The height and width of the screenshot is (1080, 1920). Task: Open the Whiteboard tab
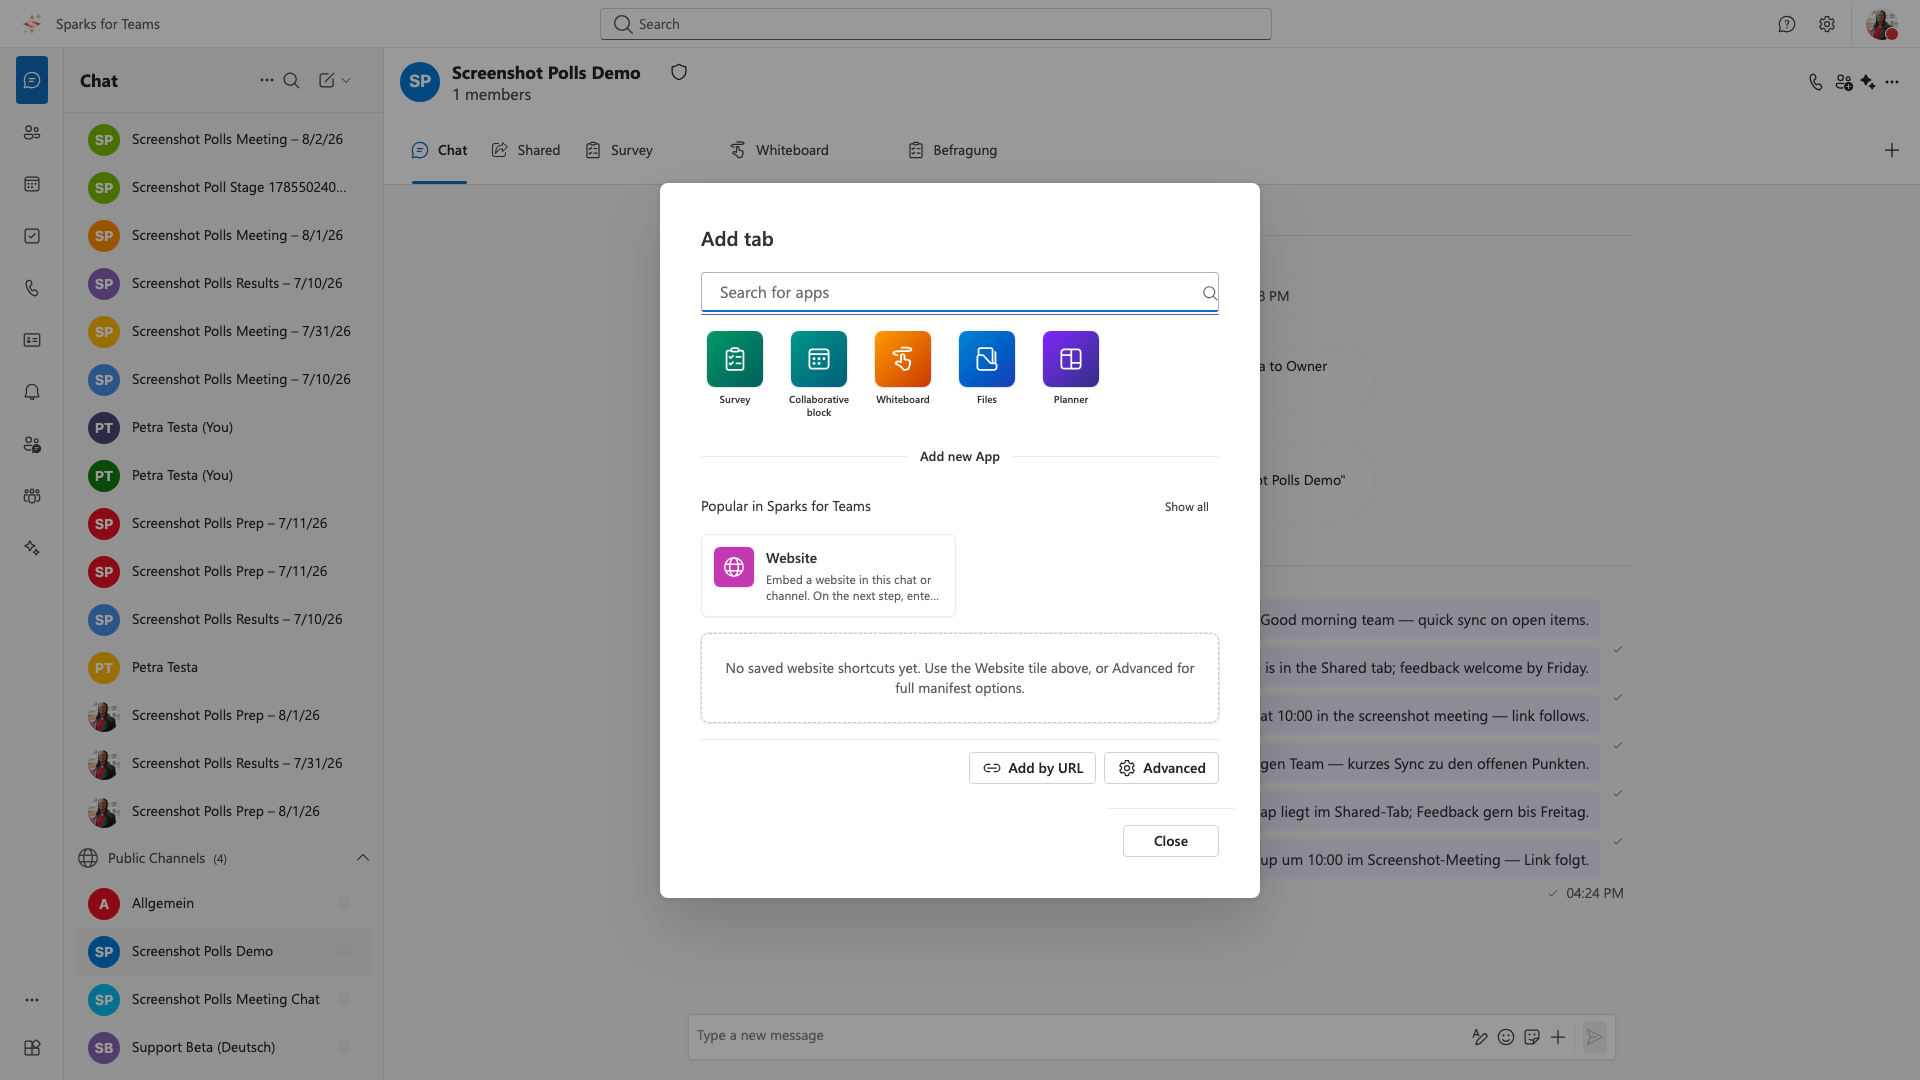[x=779, y=150]
